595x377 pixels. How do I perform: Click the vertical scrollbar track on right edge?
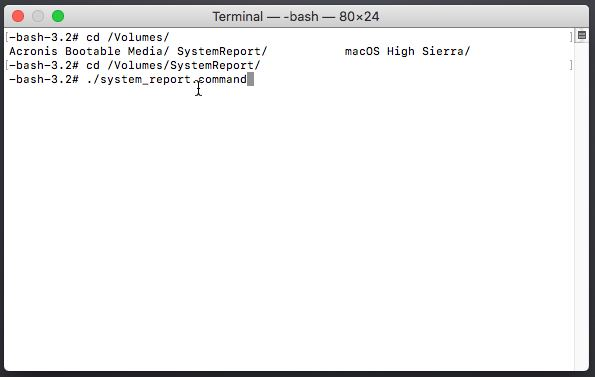[x=581, y=207]
